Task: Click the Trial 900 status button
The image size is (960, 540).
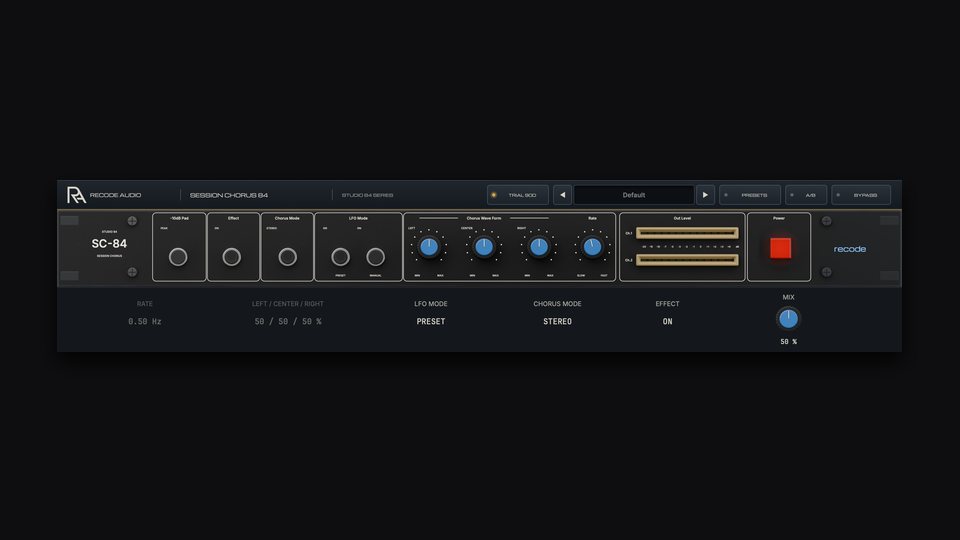Action: [518, 195]
